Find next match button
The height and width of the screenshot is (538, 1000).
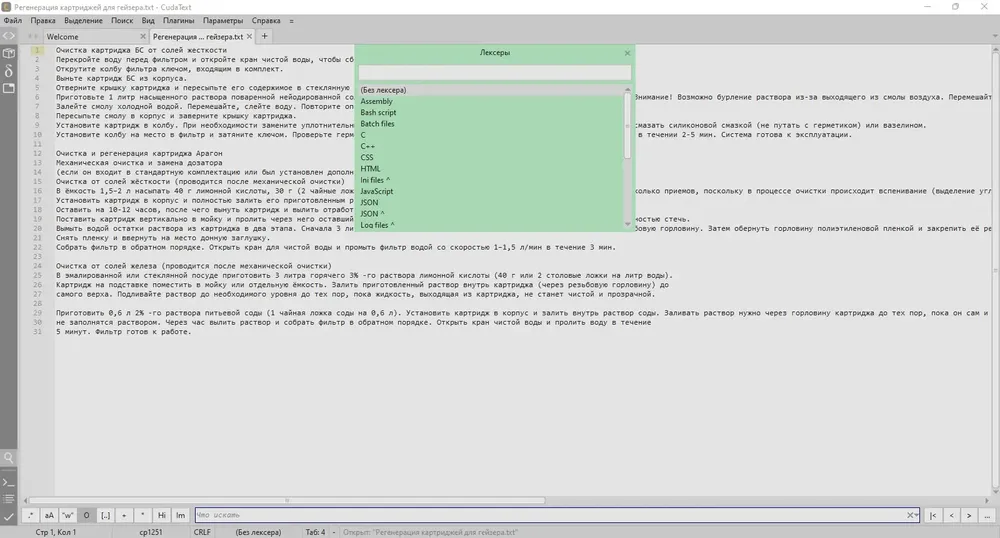[969, 515]
